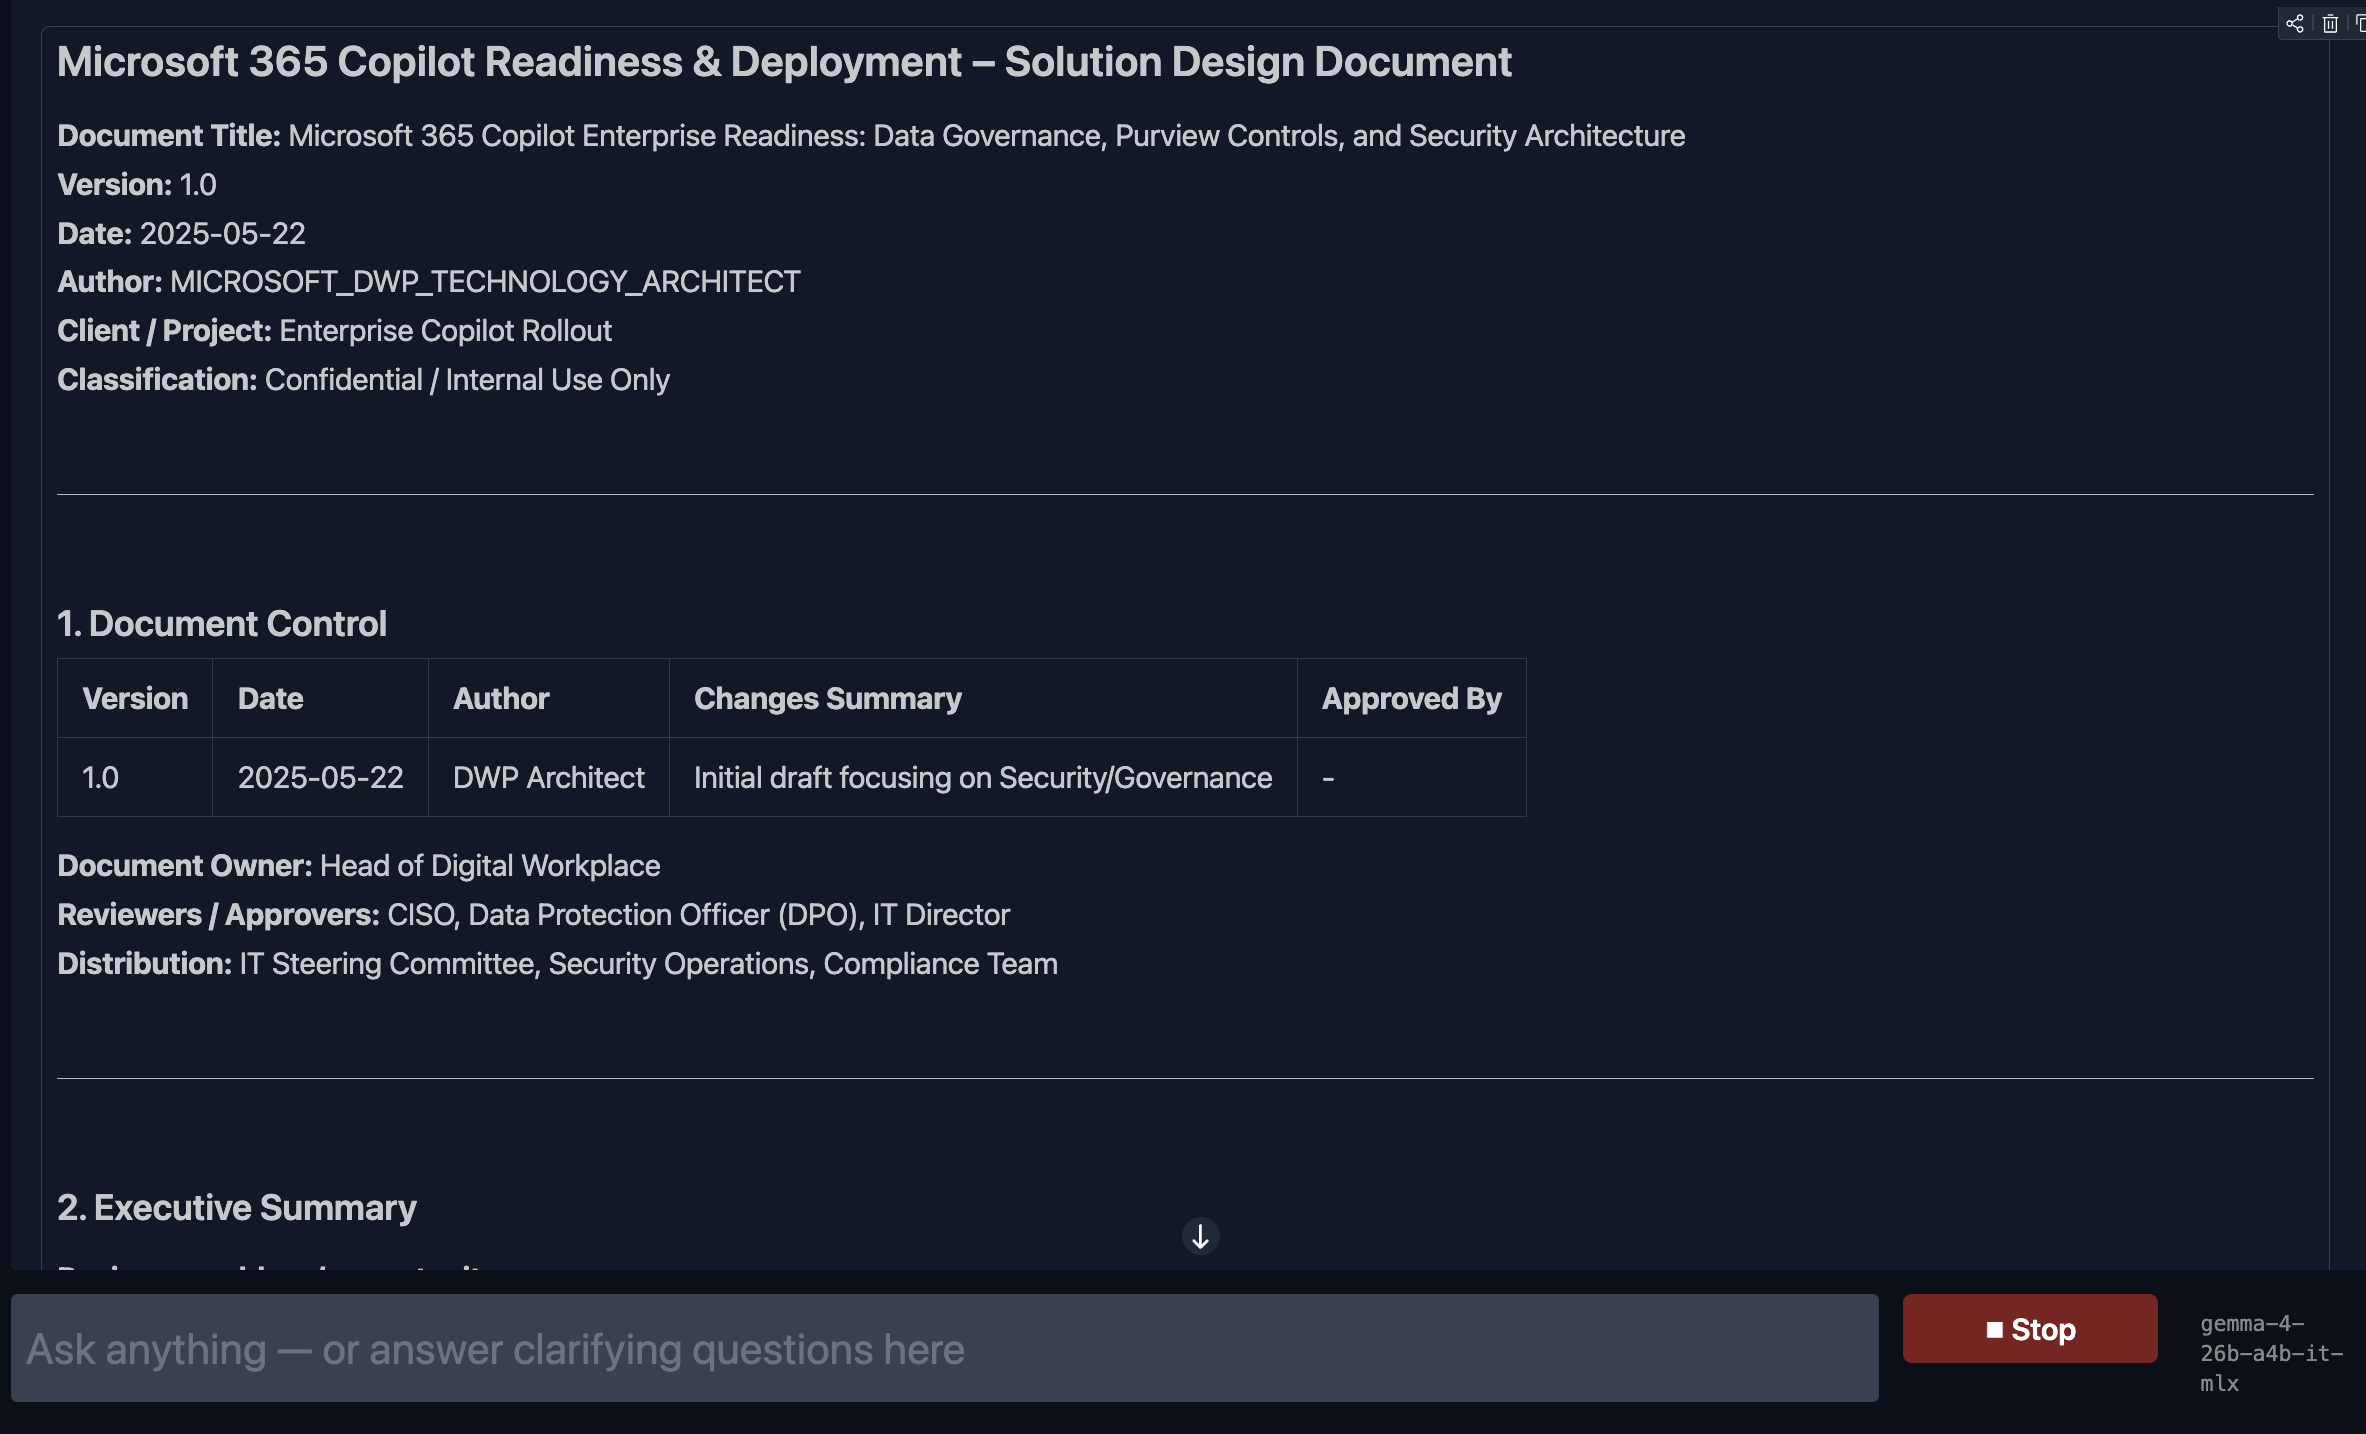Click the Document Title line
This screenshot has height=1434, width=2366.
[871, 136]
